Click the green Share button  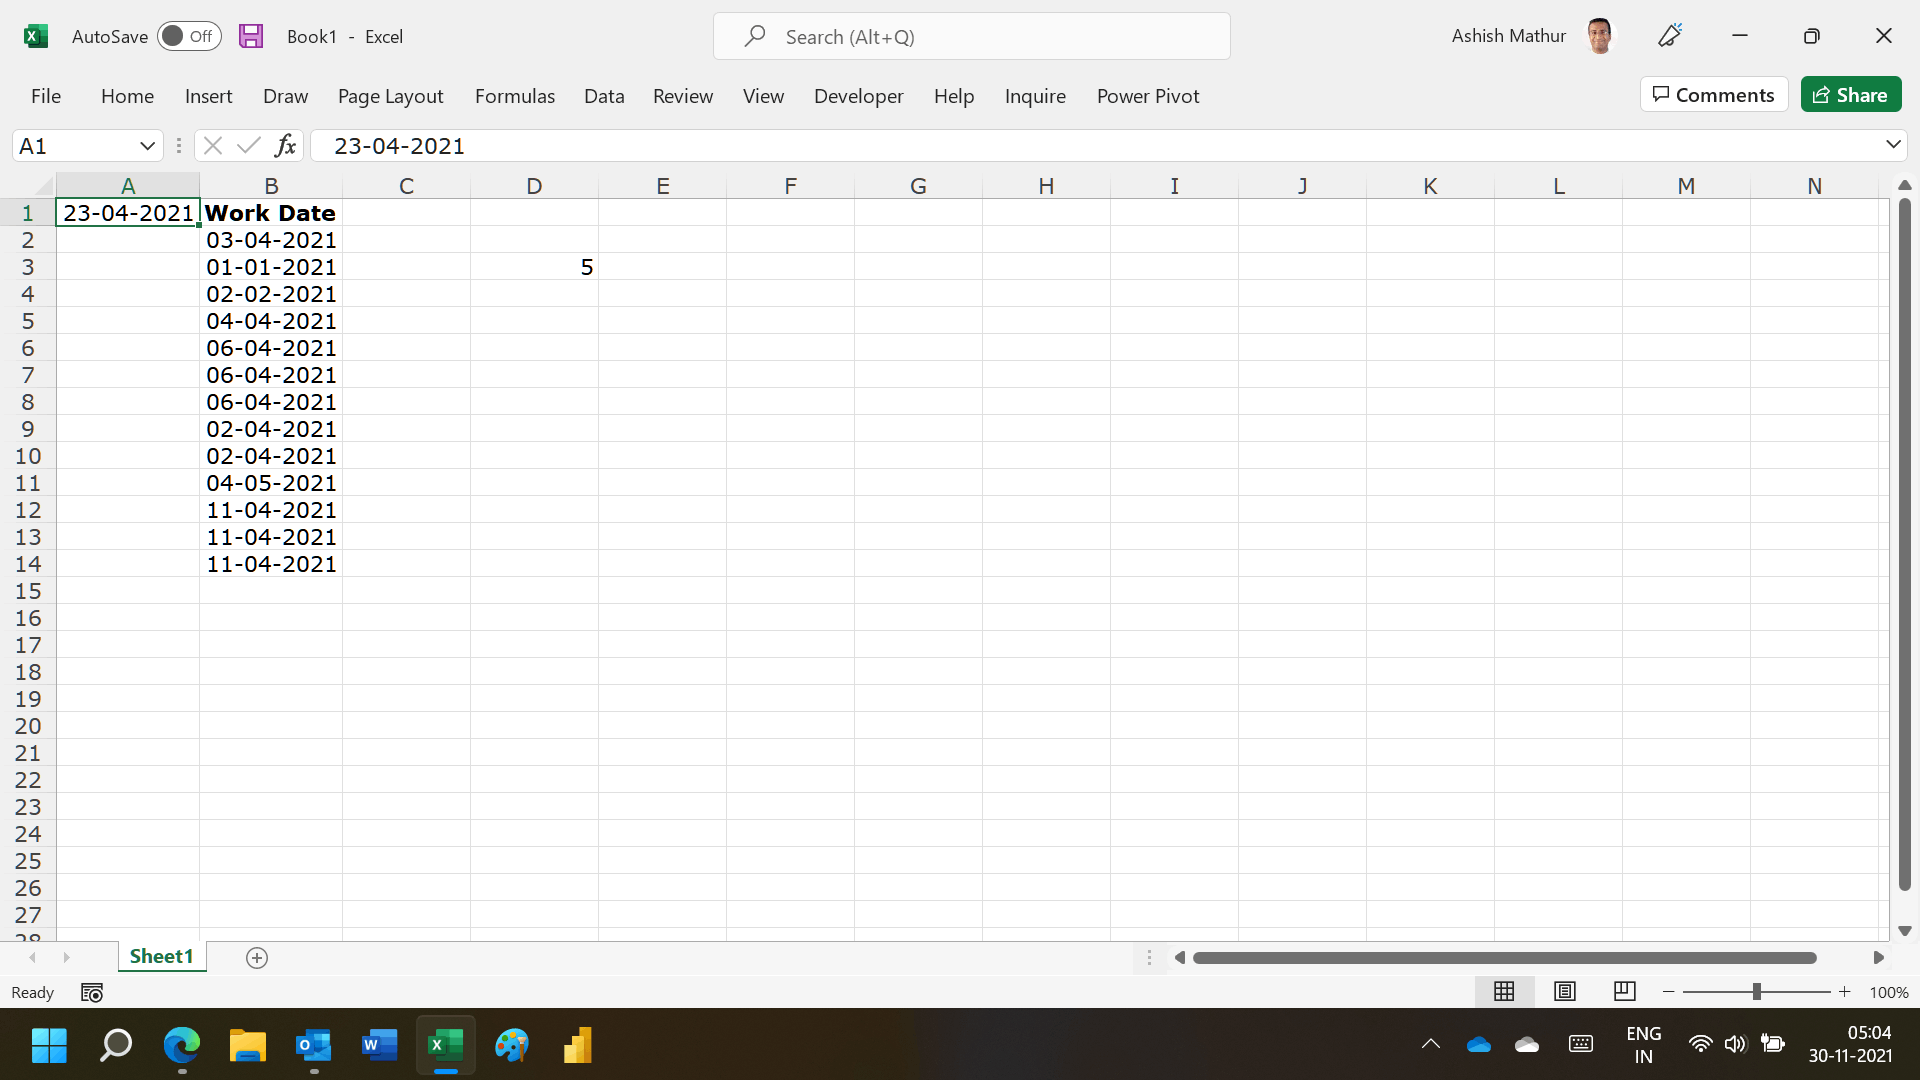(x=1851, y=95)
